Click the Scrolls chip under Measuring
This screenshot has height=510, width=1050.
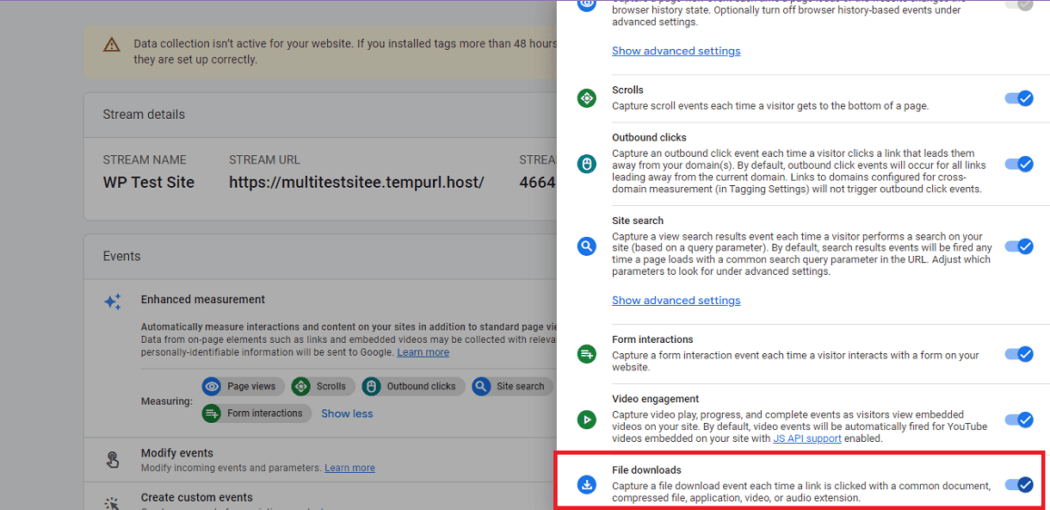[x=323, y=386]
